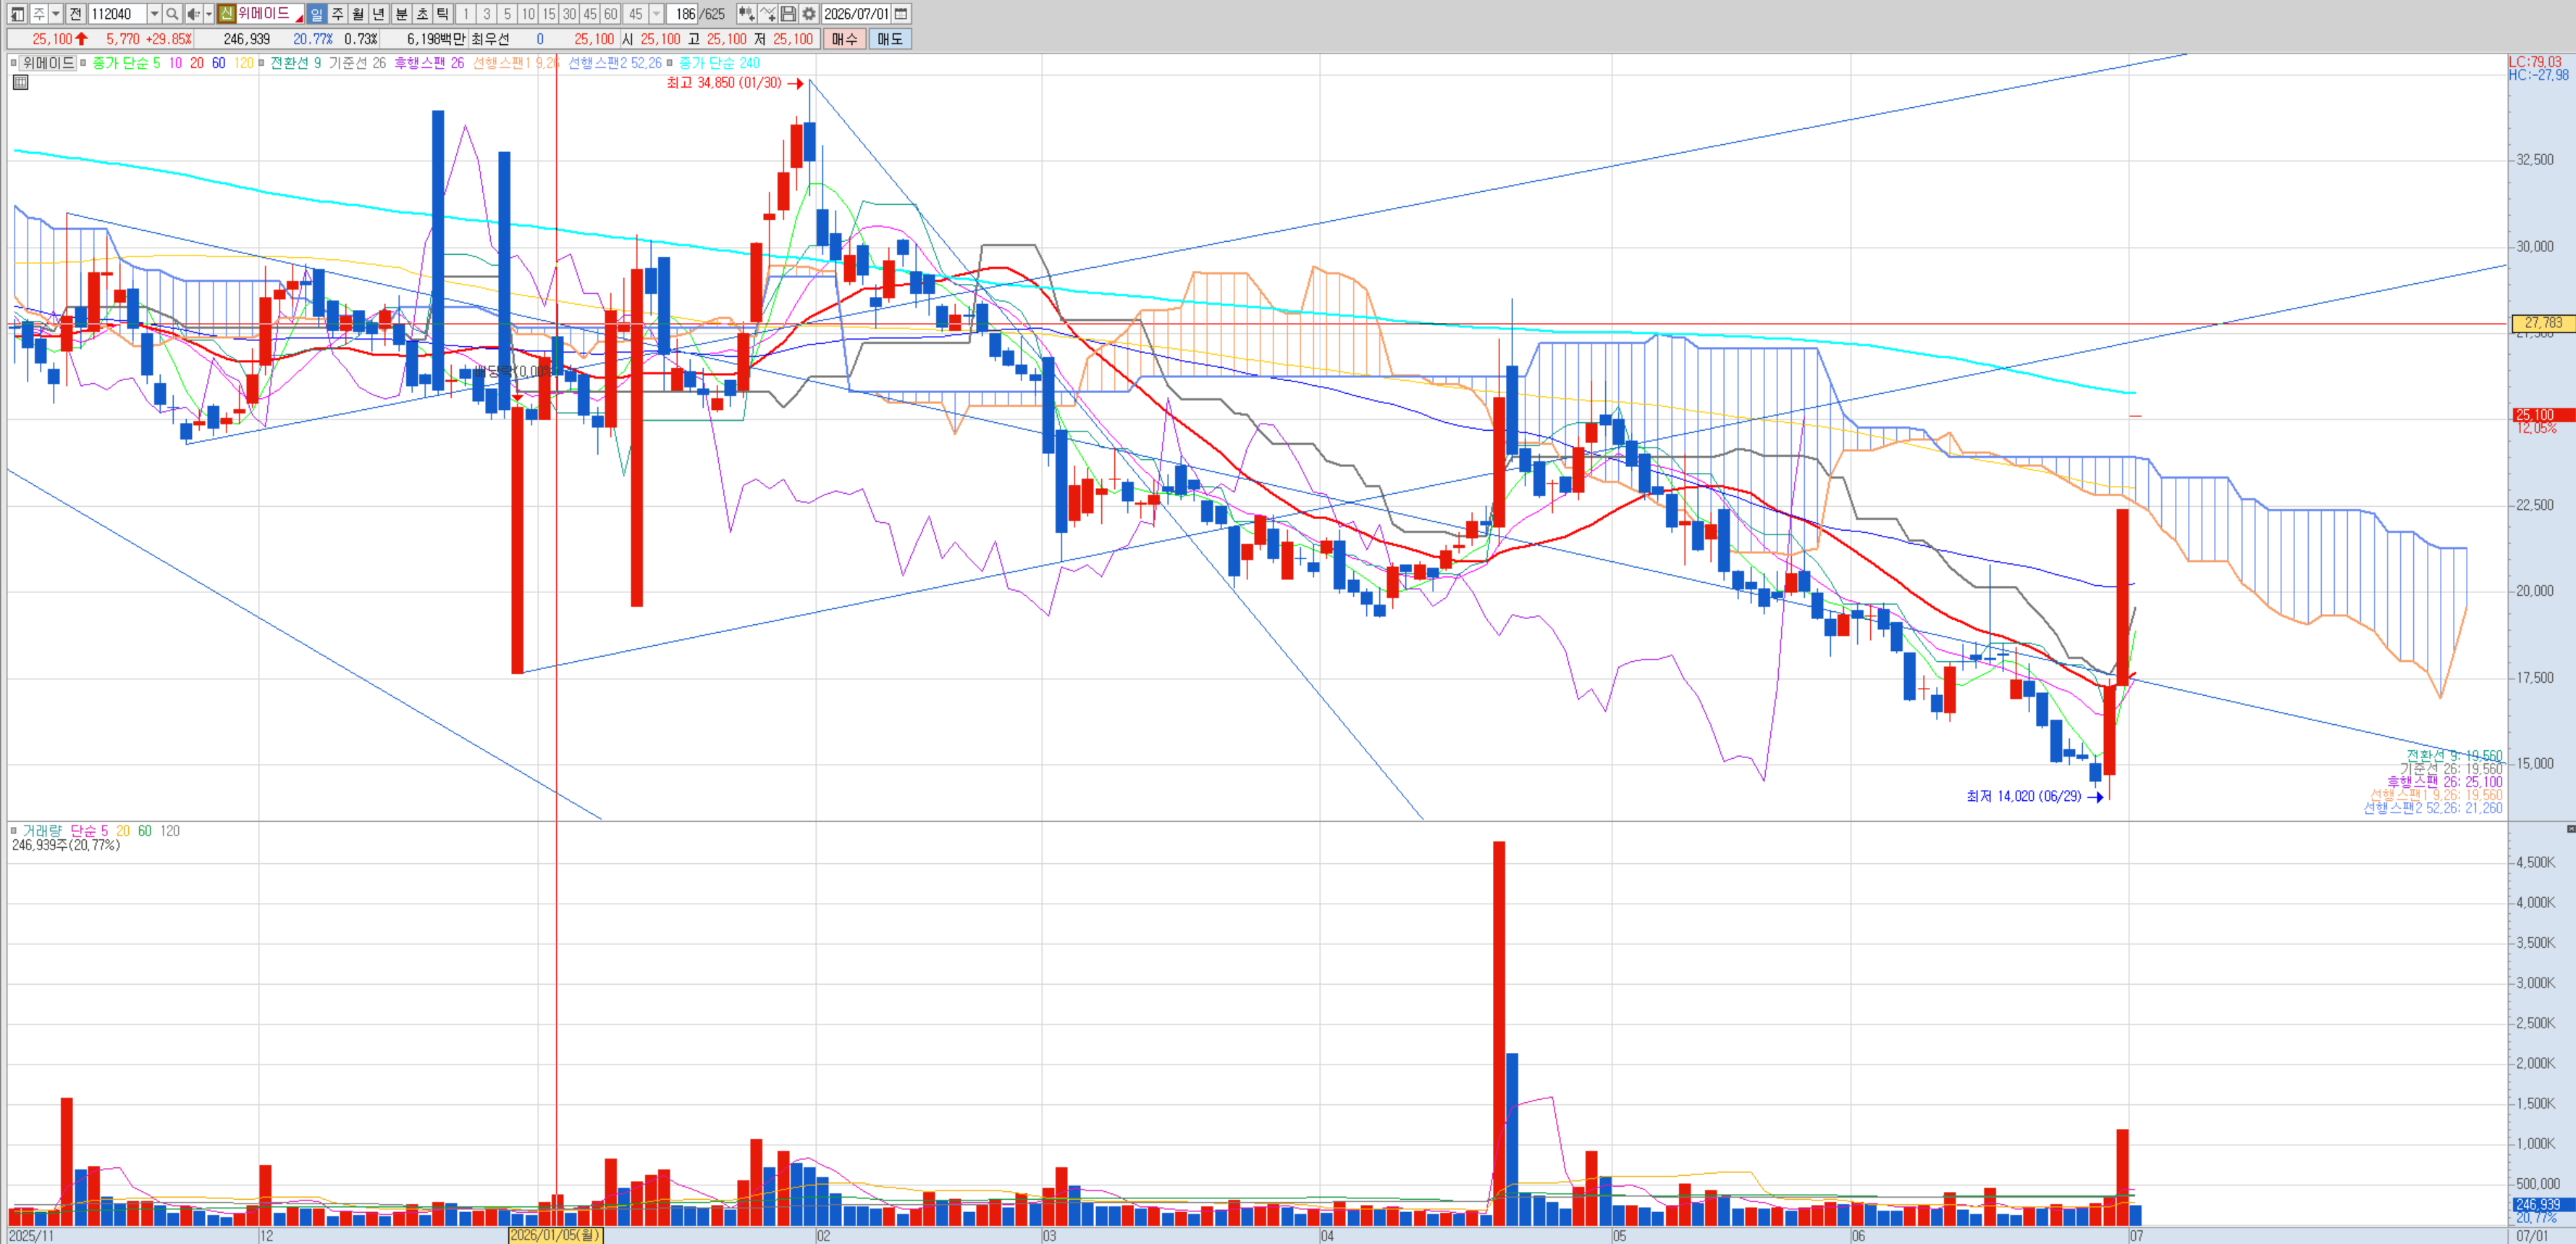Screen dimensions: 2576x1244
Task: Toggle the square marker before 거래량 legend
Action: 14,831
